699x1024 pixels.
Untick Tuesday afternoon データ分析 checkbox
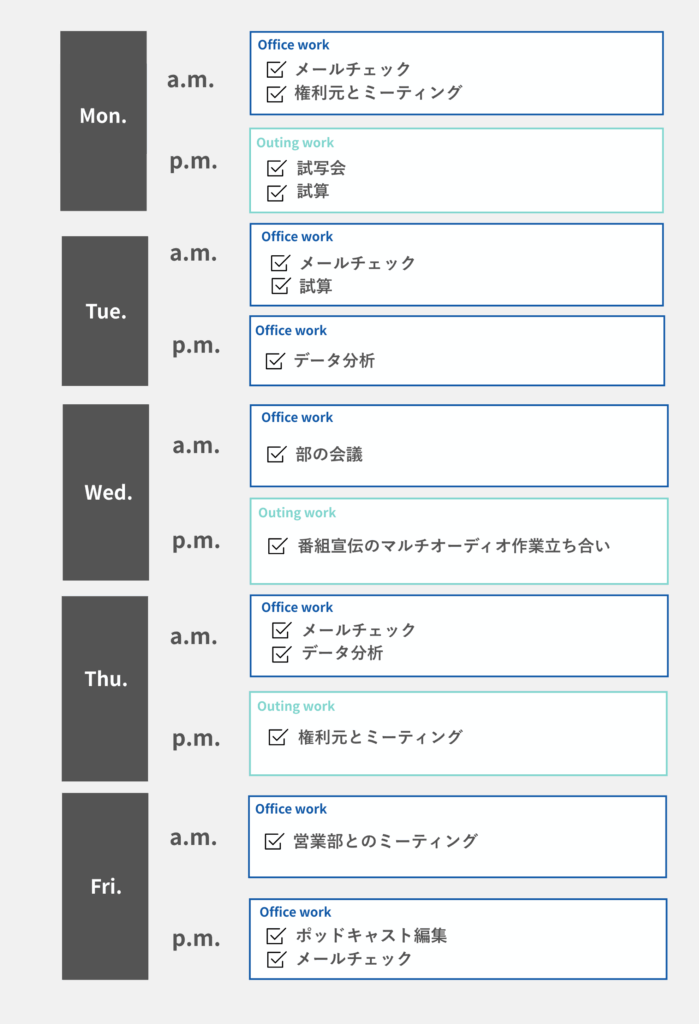pyautogui.click(x=275, y=361)
